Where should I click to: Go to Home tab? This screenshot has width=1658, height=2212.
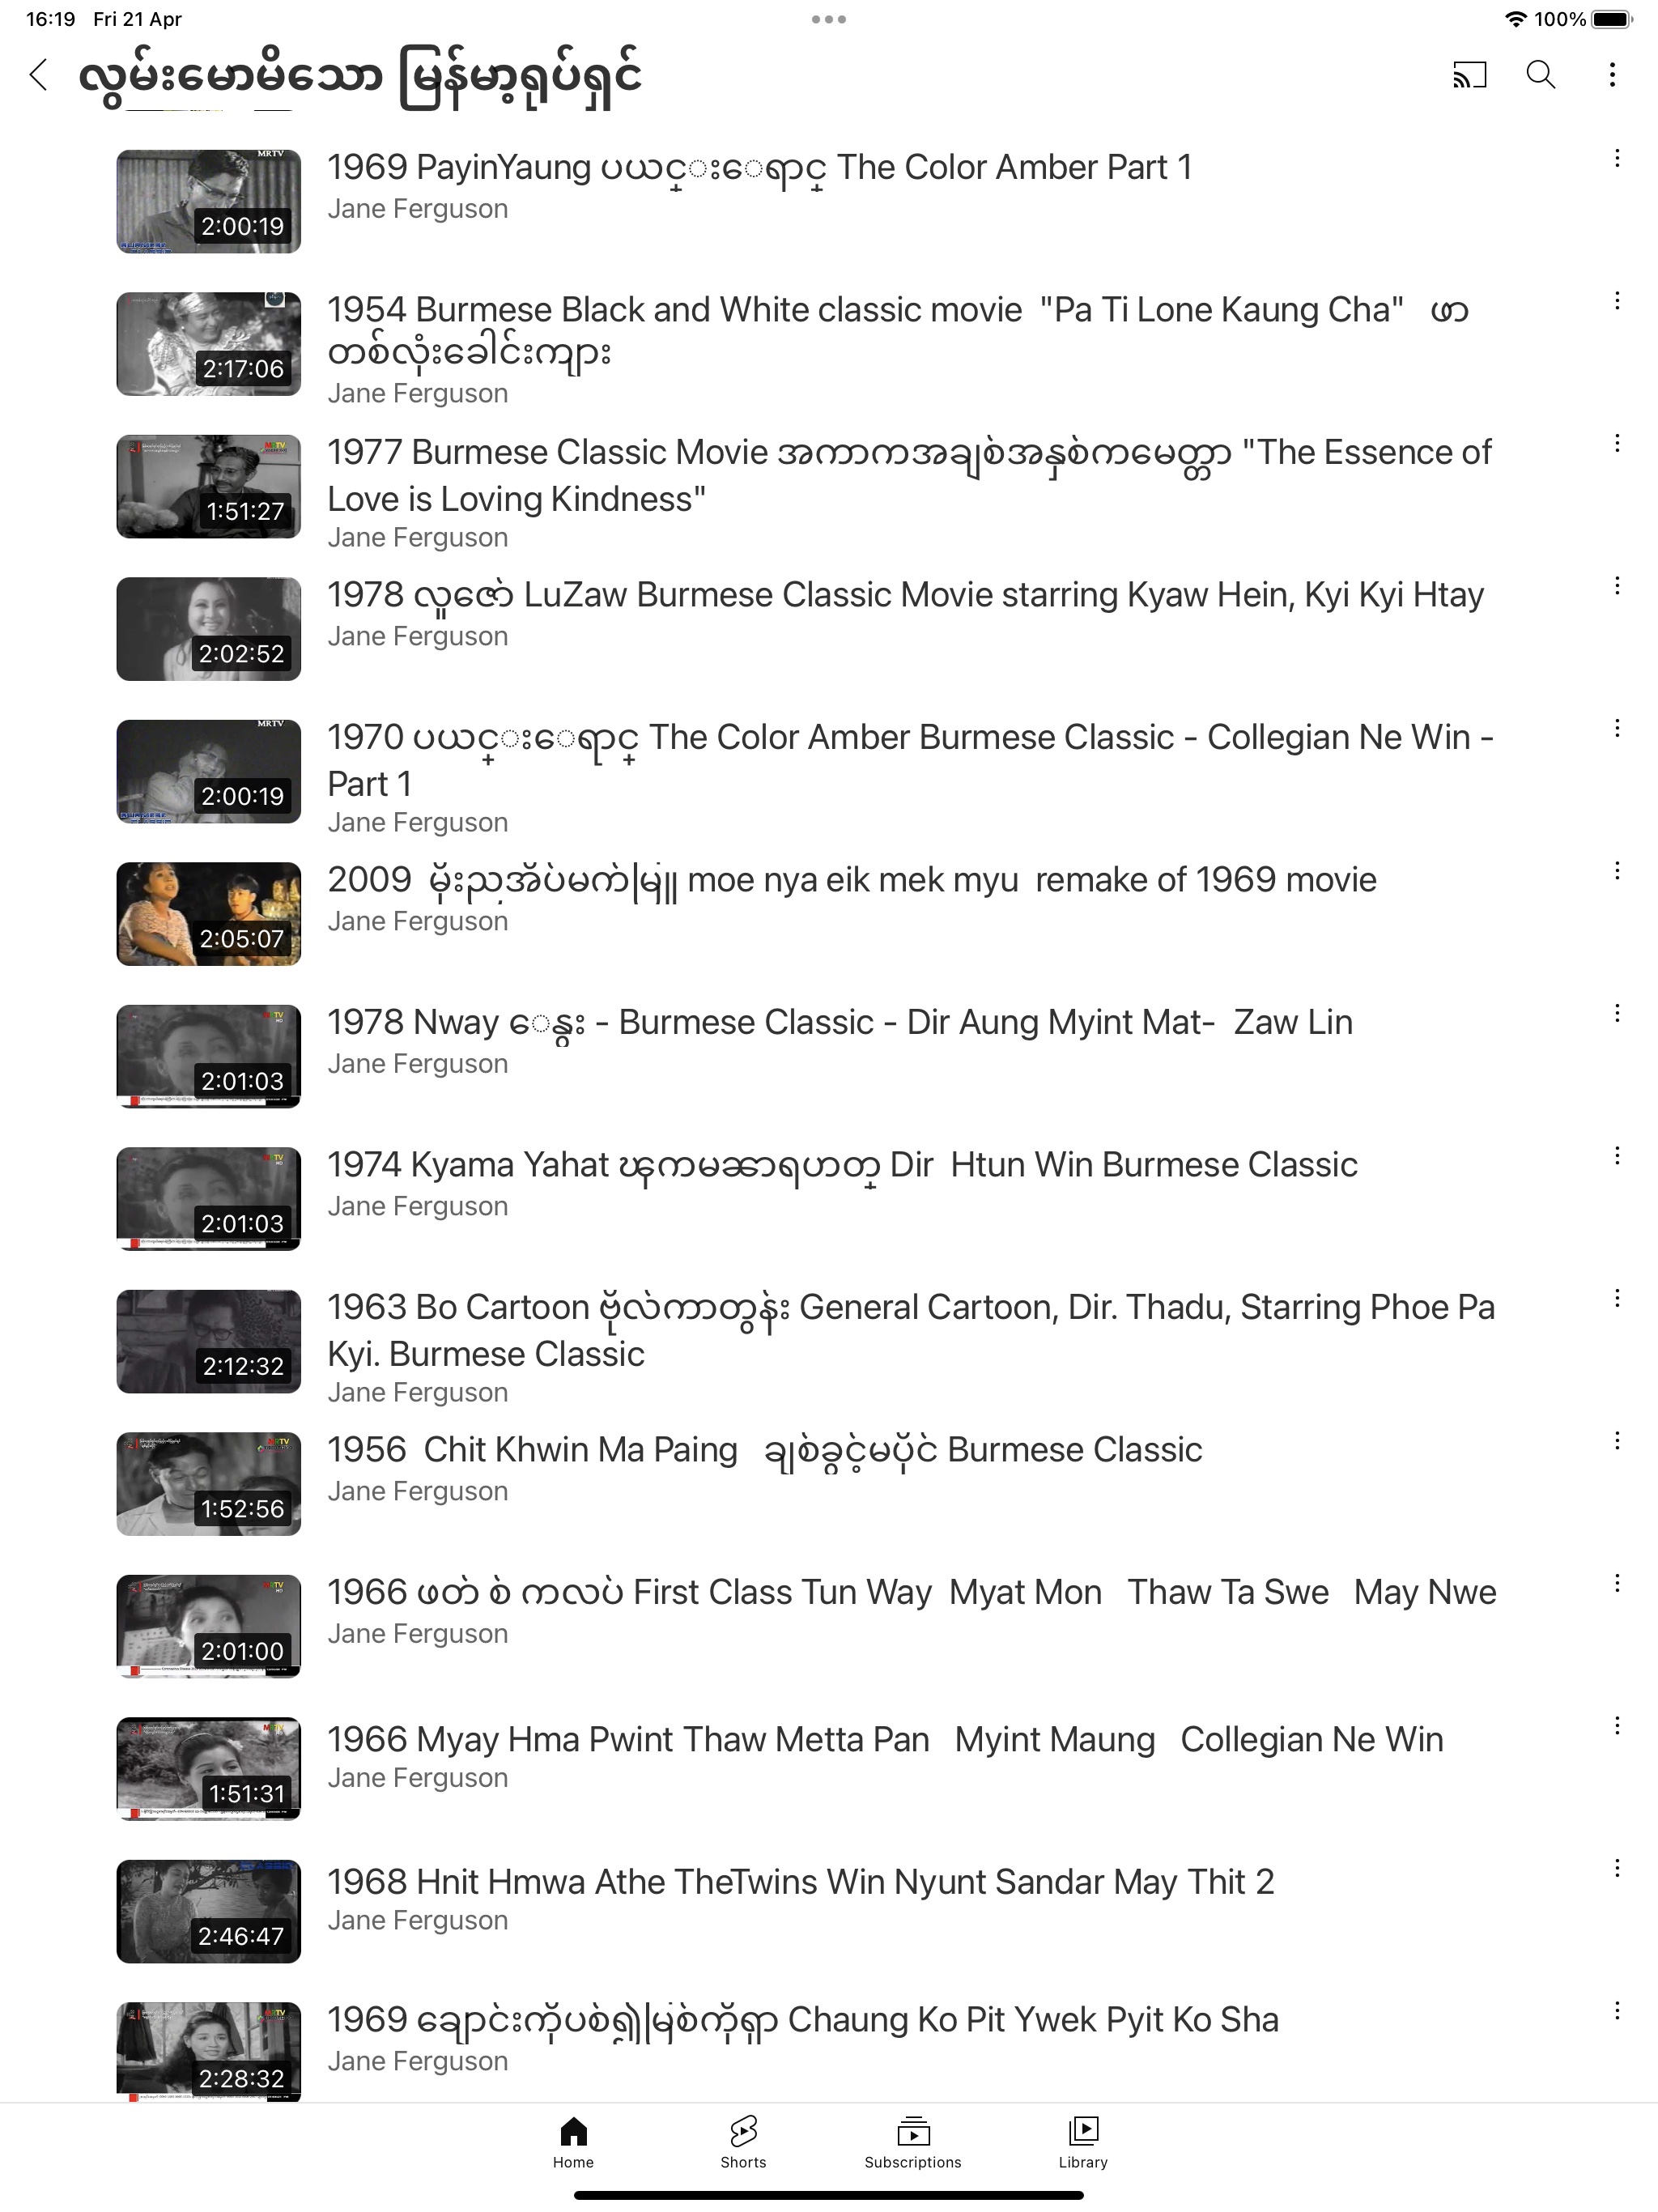573,2142
